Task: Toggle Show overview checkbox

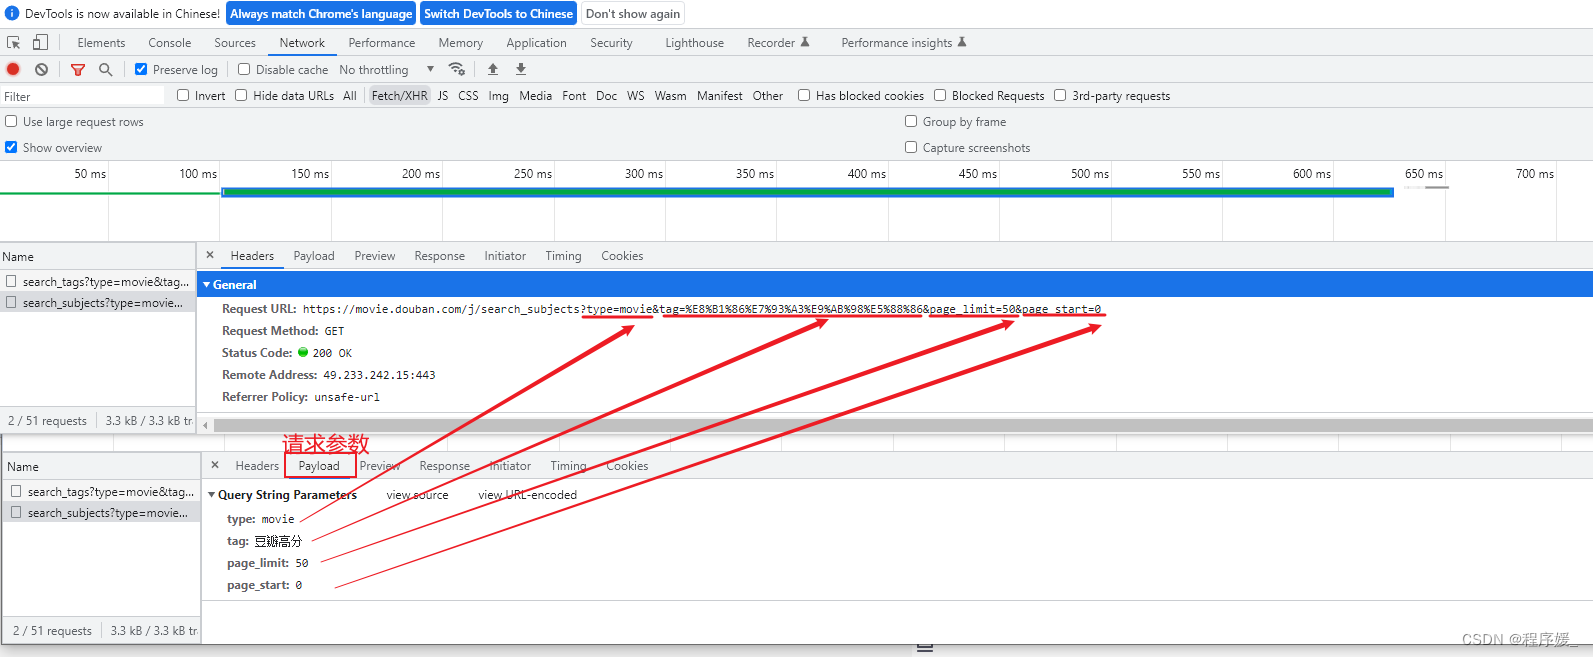Action: [11, 147]
